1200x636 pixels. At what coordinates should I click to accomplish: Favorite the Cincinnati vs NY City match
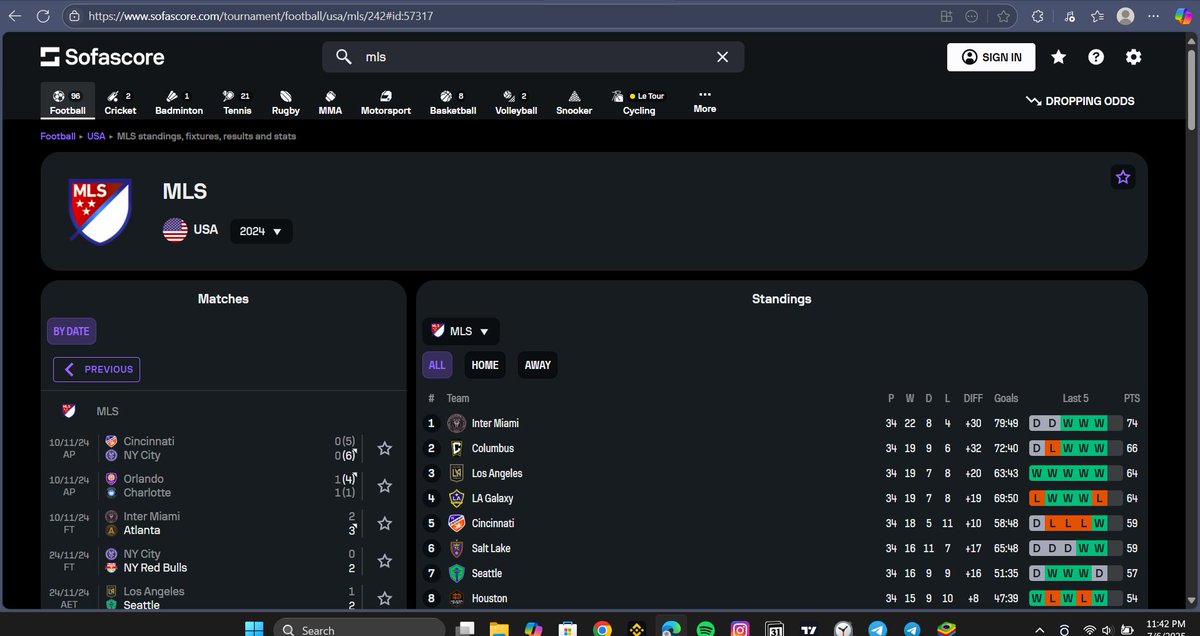pyautogui.click(x=385, y=449)
